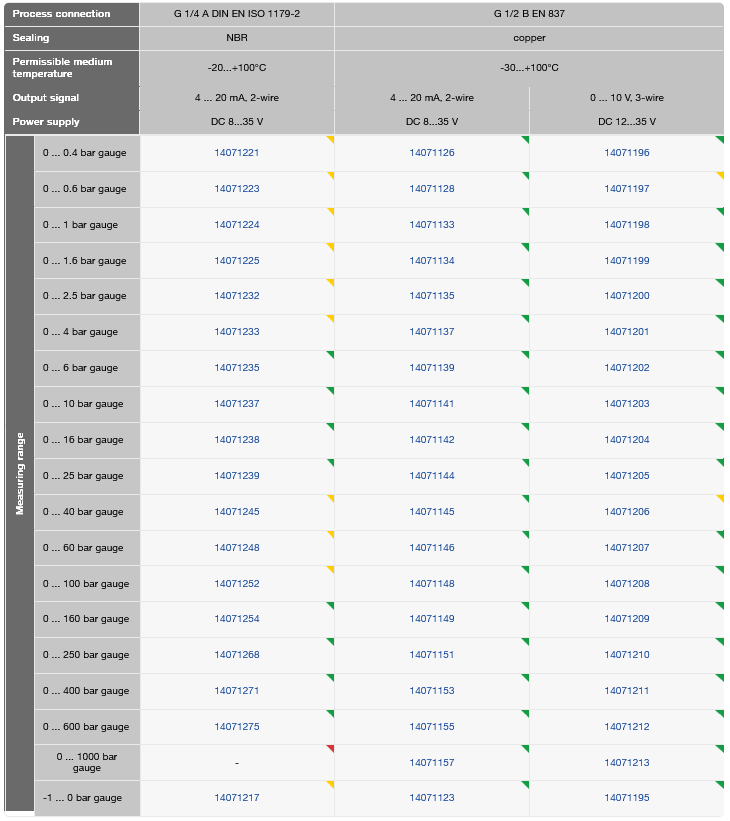This screenshot has height=821, width=730.
Task: Click the 0 ... 25 bar gauge row label
Action: tap(87, 476)
